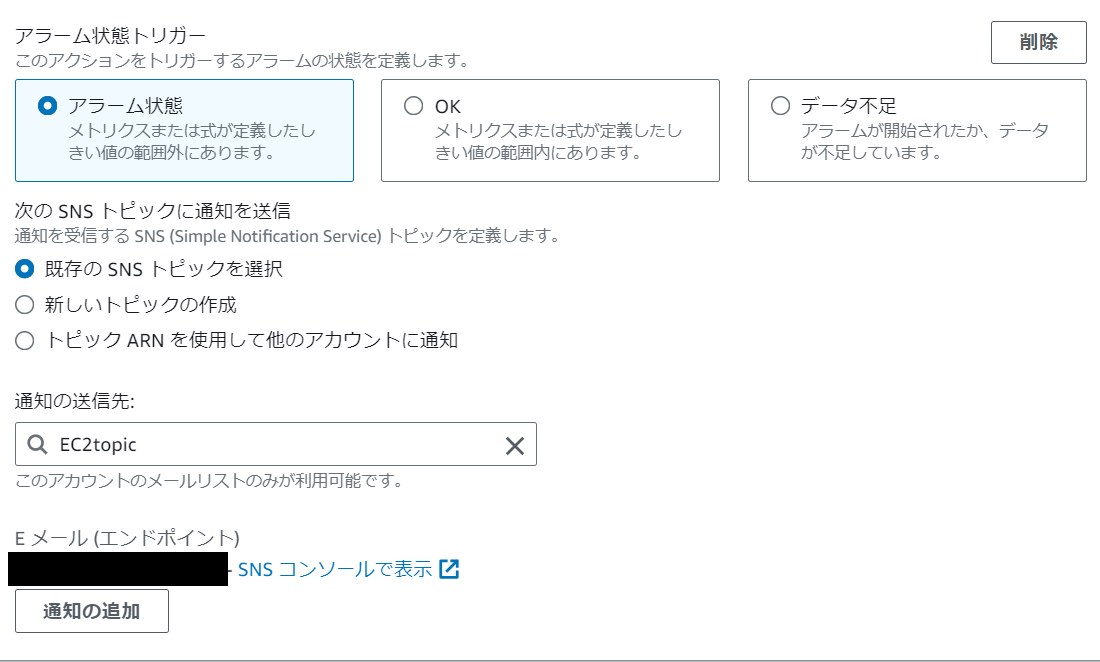Open the SNS コンソールで表示 link

click(x=335, y=569)
